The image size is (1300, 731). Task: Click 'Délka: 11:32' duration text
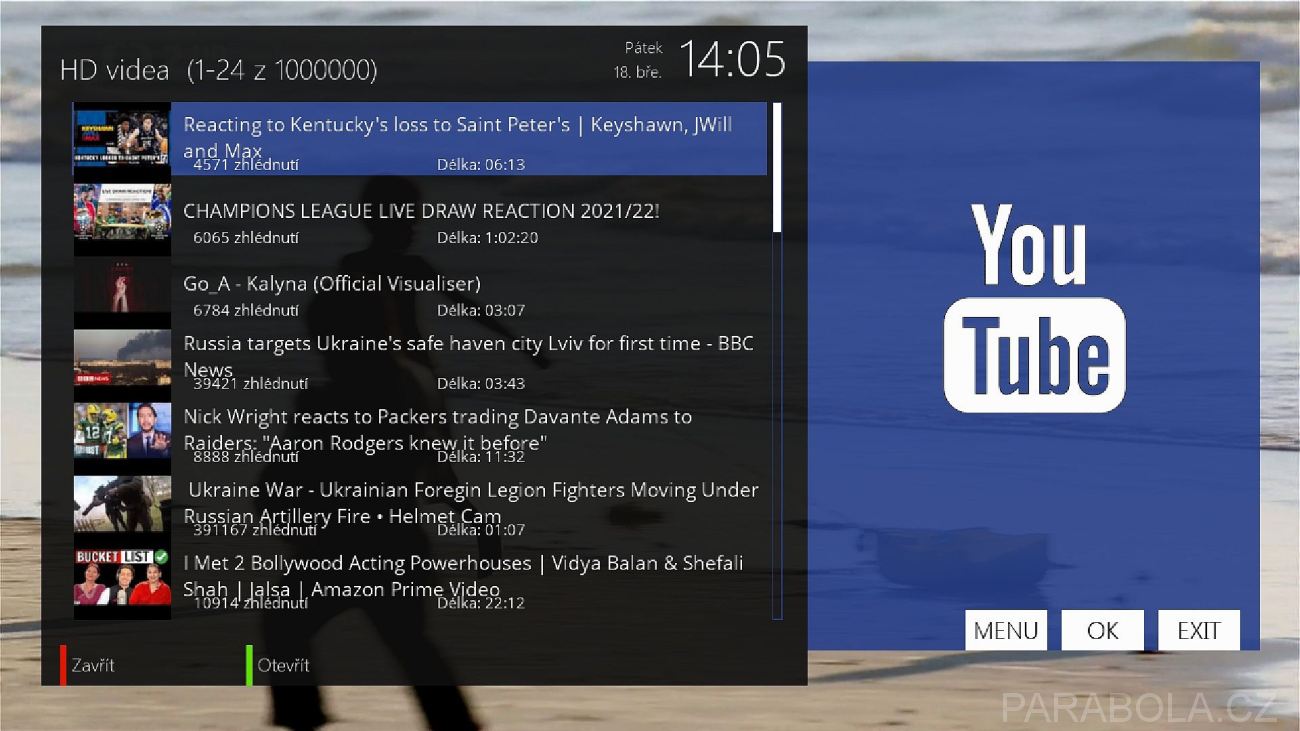tap(481, 457)
